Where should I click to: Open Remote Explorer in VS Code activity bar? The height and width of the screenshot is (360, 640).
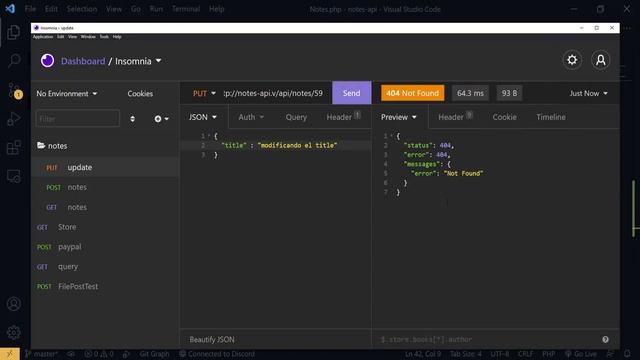(13, 176)
